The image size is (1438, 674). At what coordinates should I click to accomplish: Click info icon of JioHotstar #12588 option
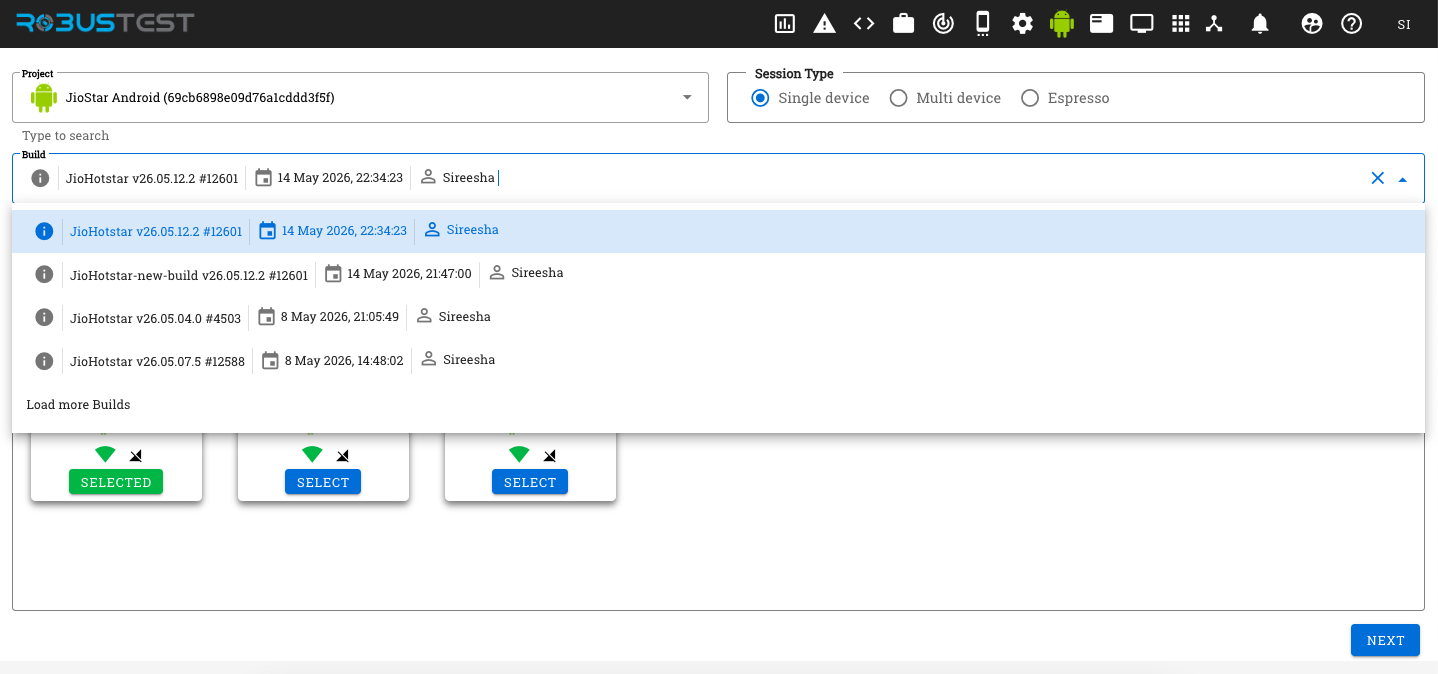coord(44,360)
